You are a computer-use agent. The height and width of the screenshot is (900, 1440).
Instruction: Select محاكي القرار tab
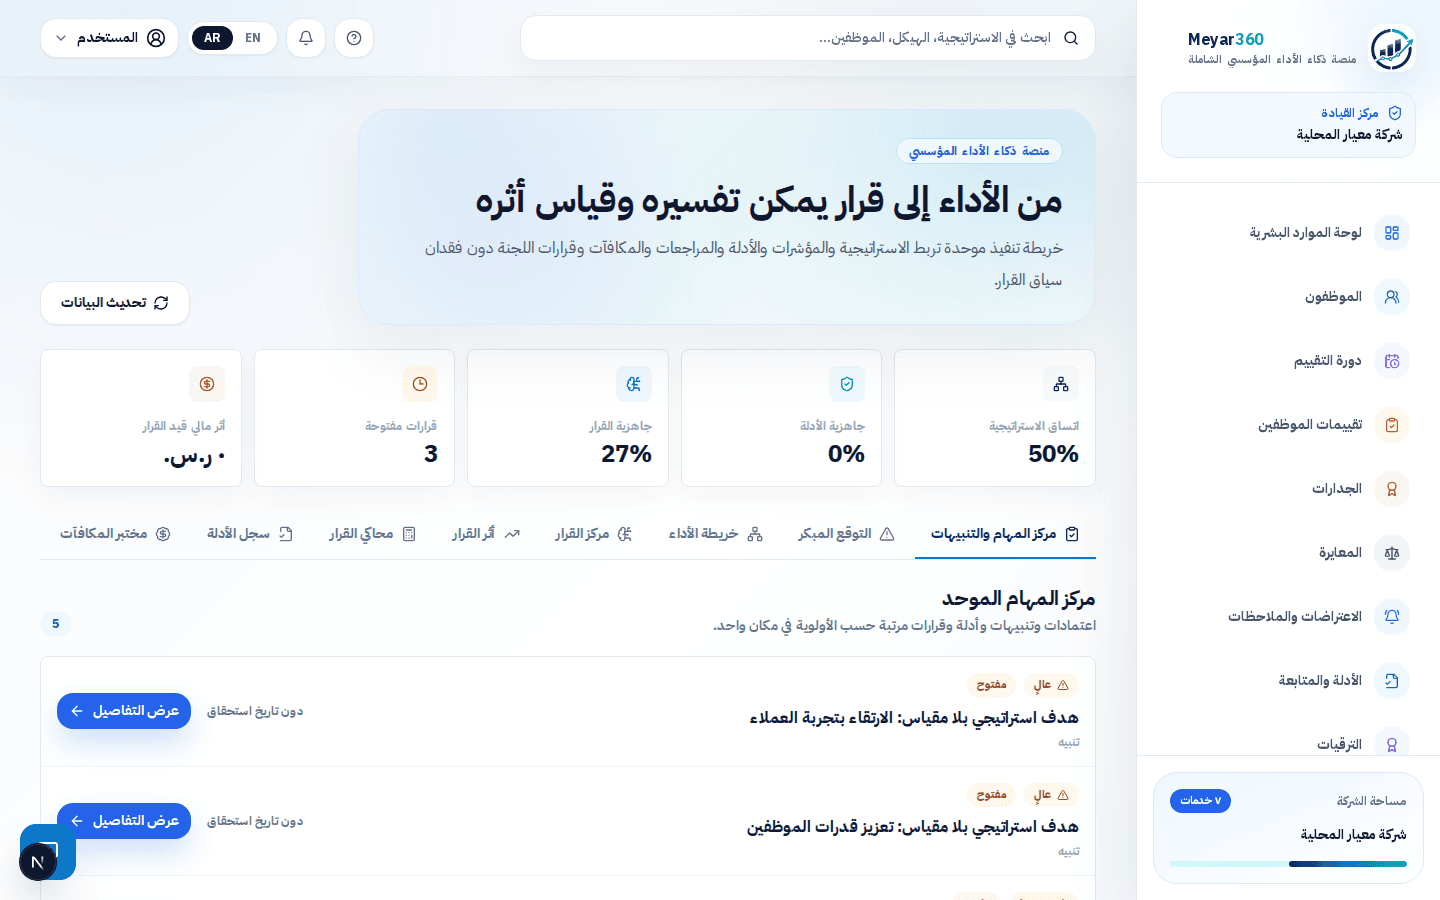pyautogui.click(x=372, y=534)
